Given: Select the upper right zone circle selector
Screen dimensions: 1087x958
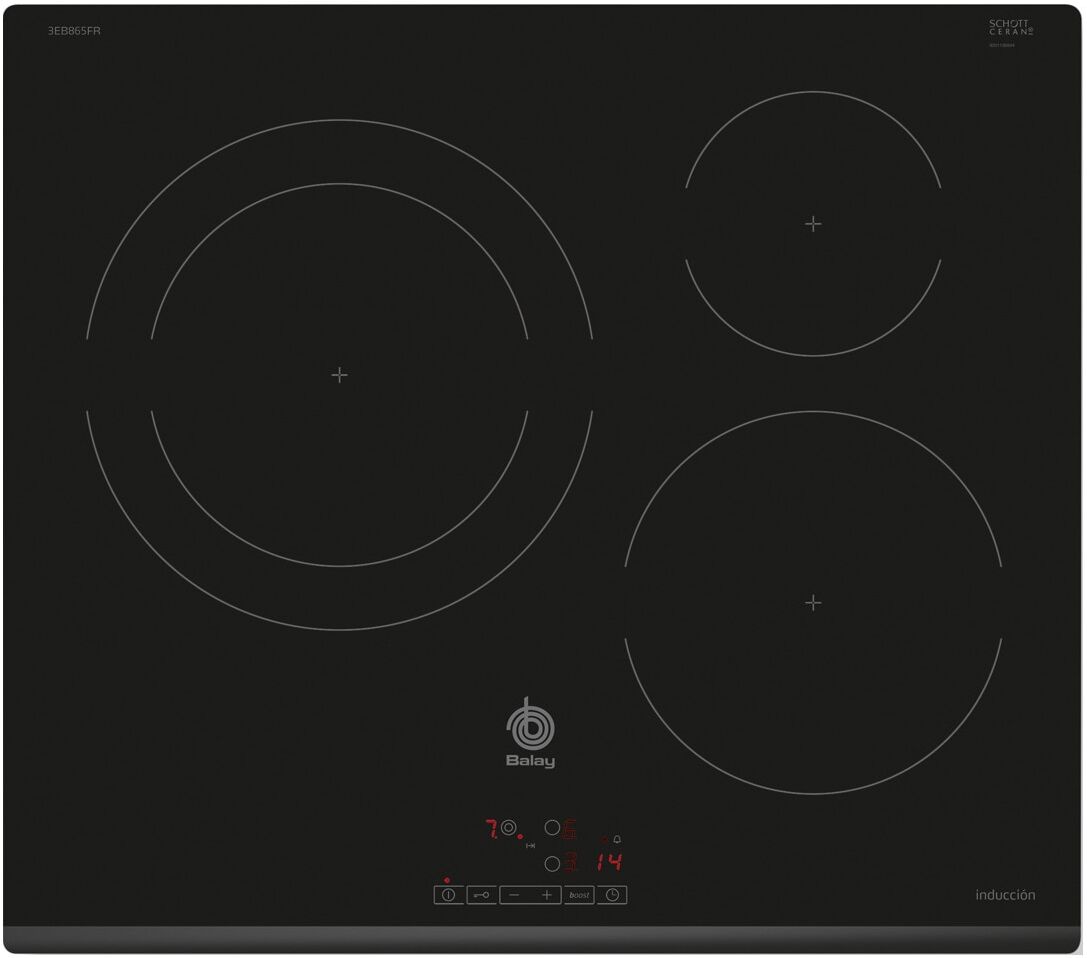Looking at the screenshot, I should (552, 828).
